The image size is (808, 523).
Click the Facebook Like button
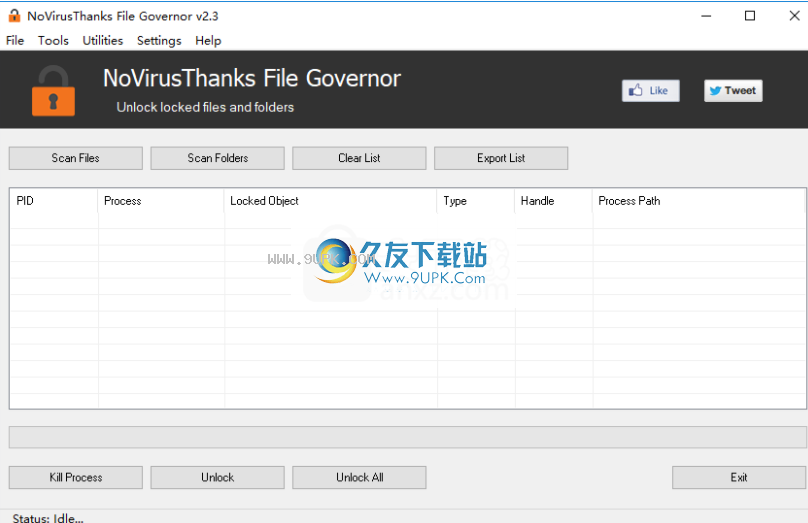coord(651,91)
